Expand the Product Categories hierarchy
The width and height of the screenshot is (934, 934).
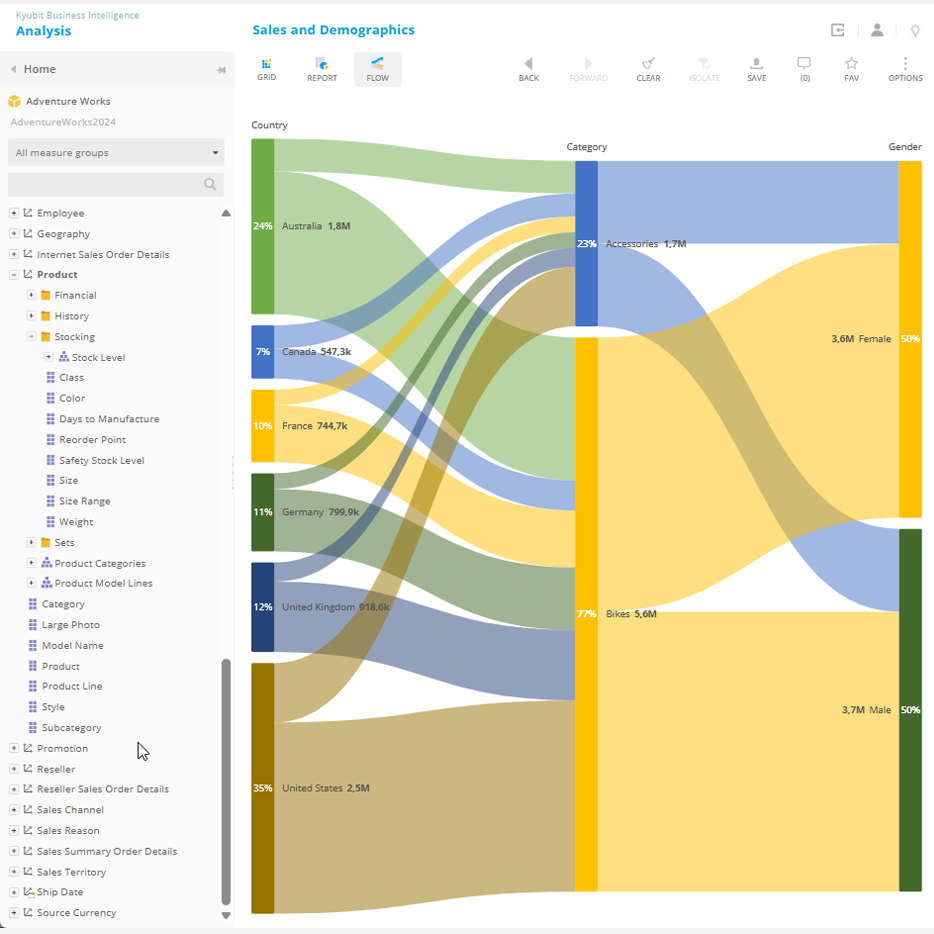click(x=32, y=563)
